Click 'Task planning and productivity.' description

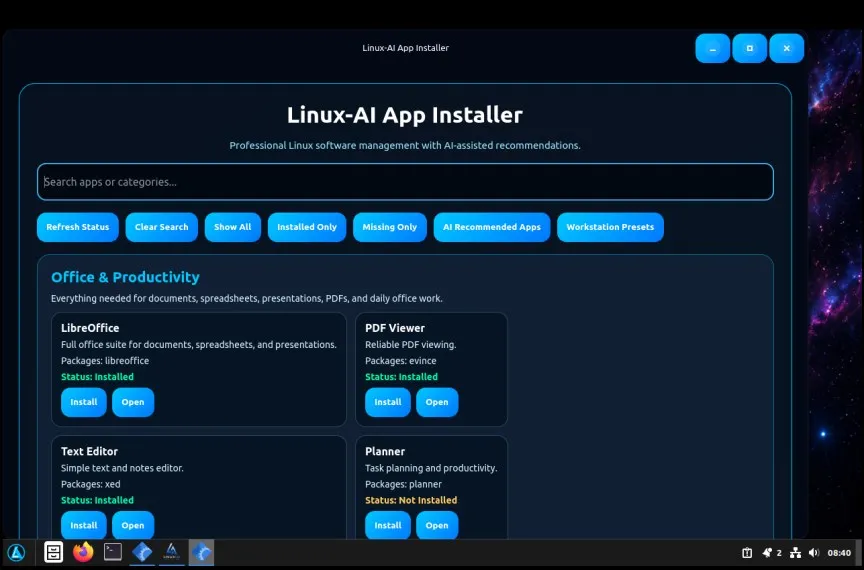tap(431, 469)
